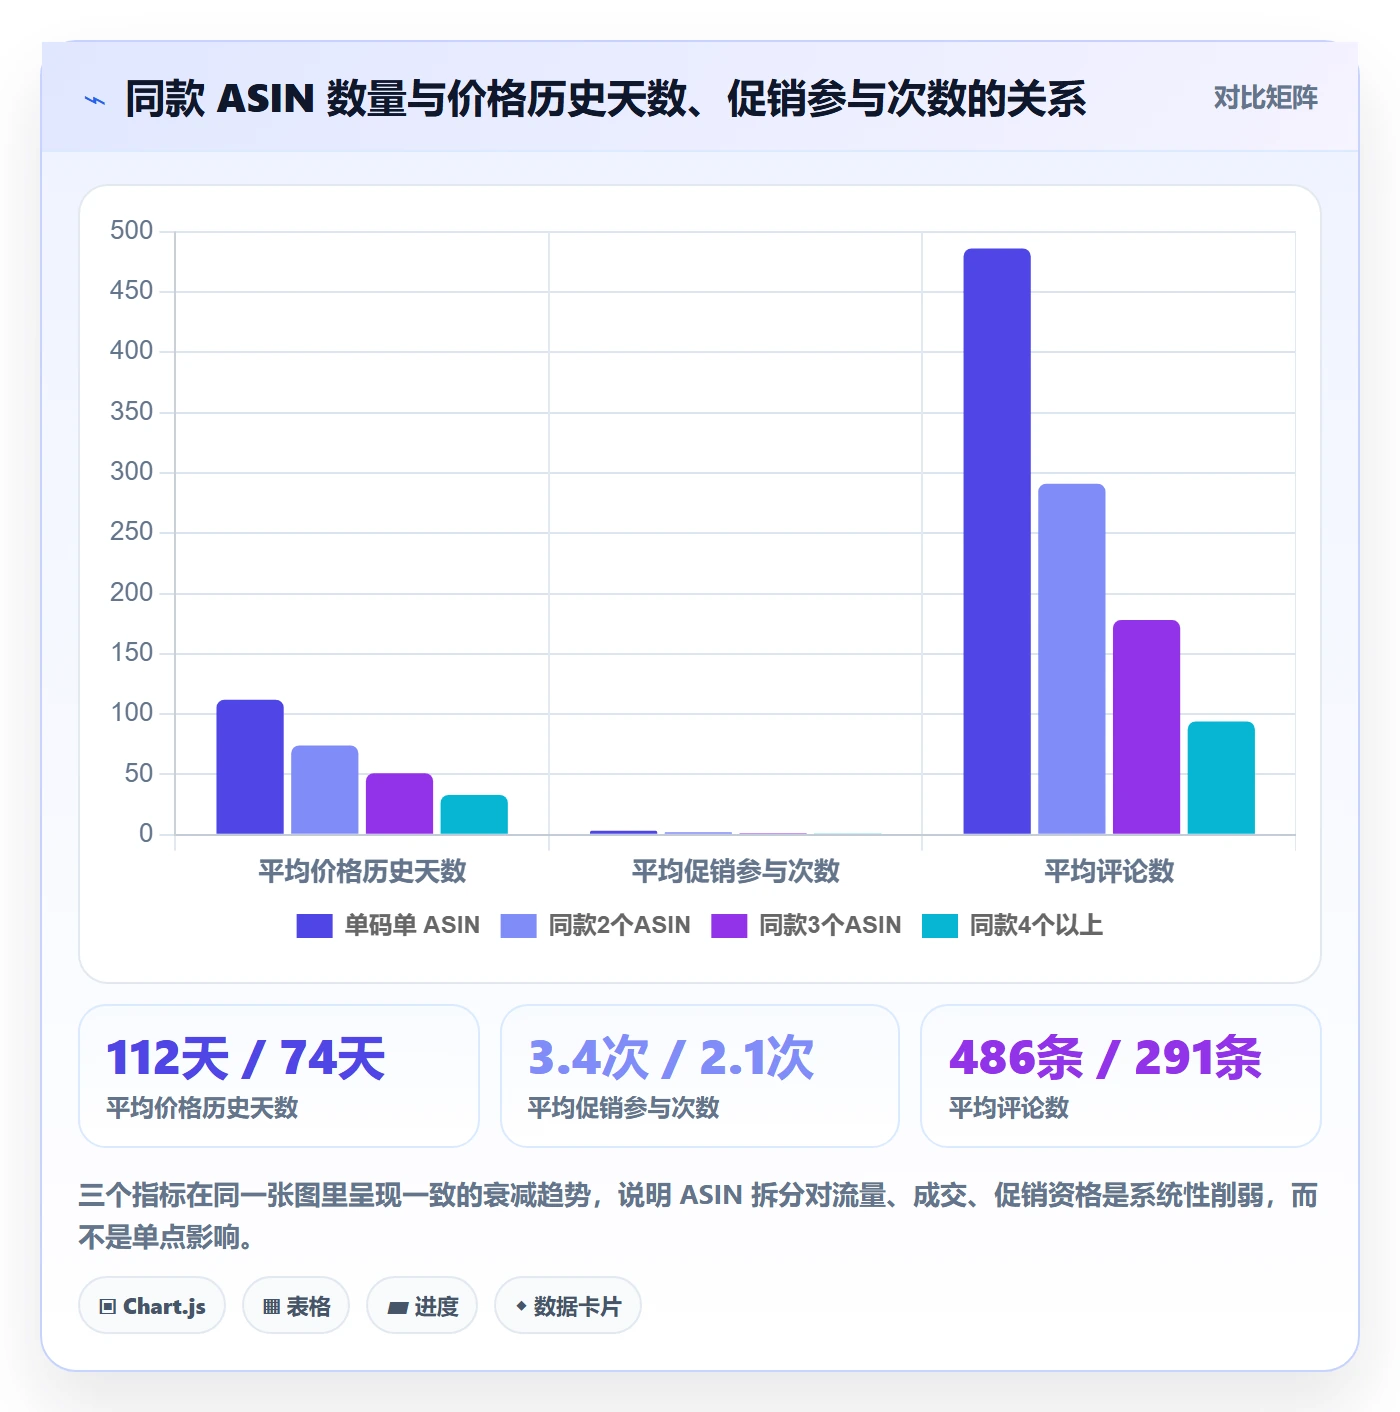Click the 同款4个以上 legend label
This screenshot has height=1412, width=1400.
pos(1036,926)
